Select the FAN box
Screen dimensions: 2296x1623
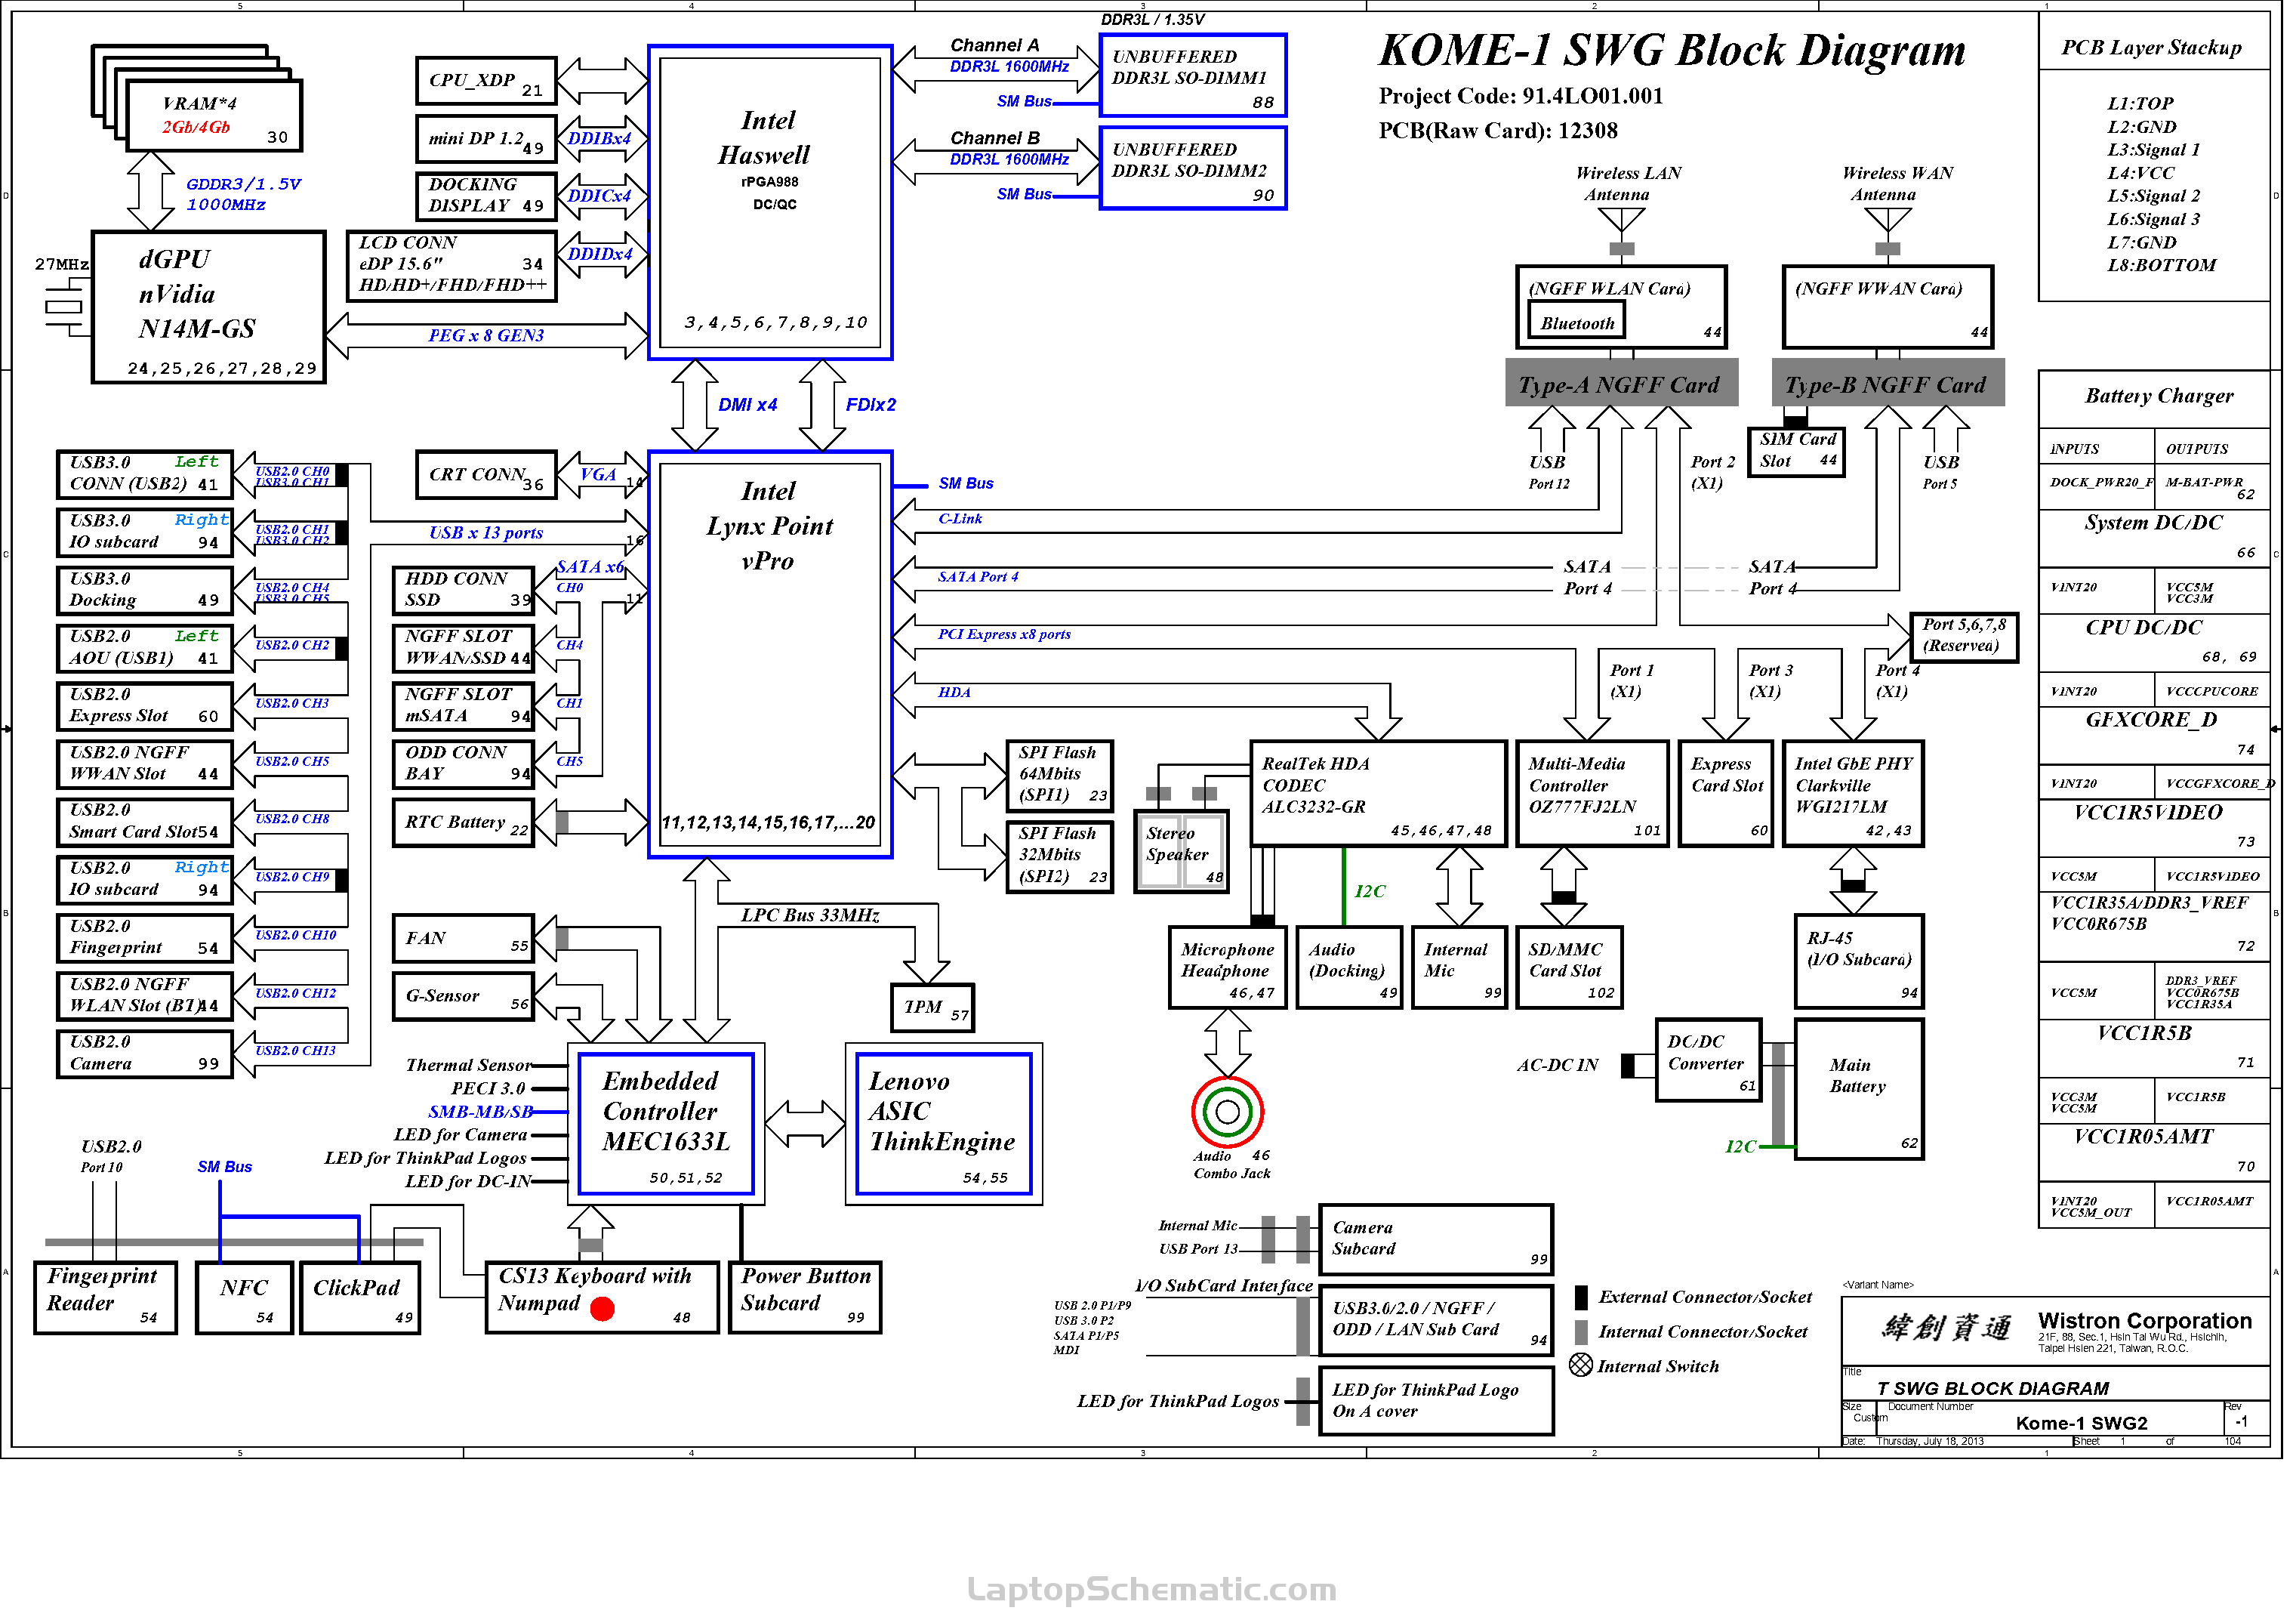[x=463, y=939]
